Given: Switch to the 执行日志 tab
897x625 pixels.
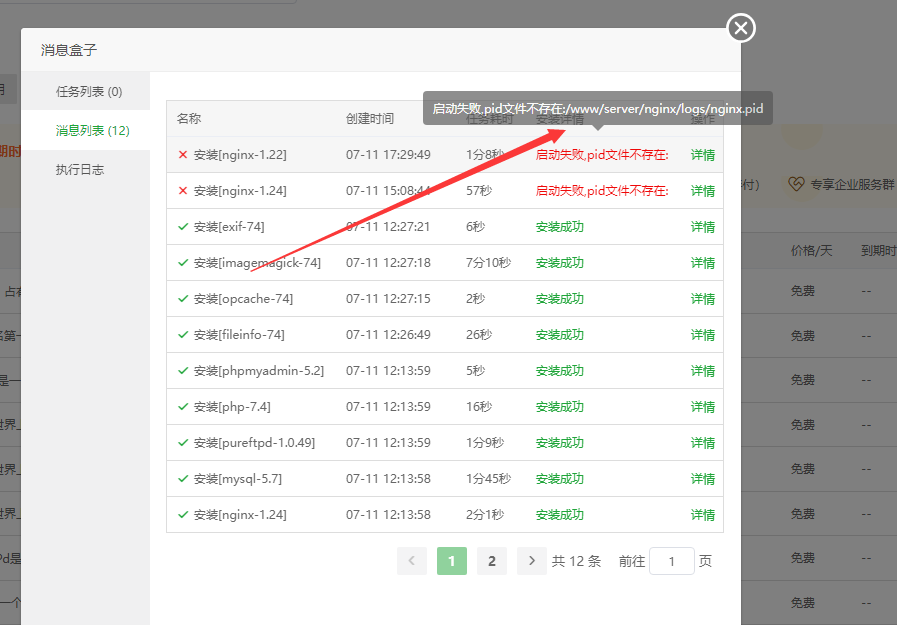Looking at the screenshot, I should [x=80, y=169].
